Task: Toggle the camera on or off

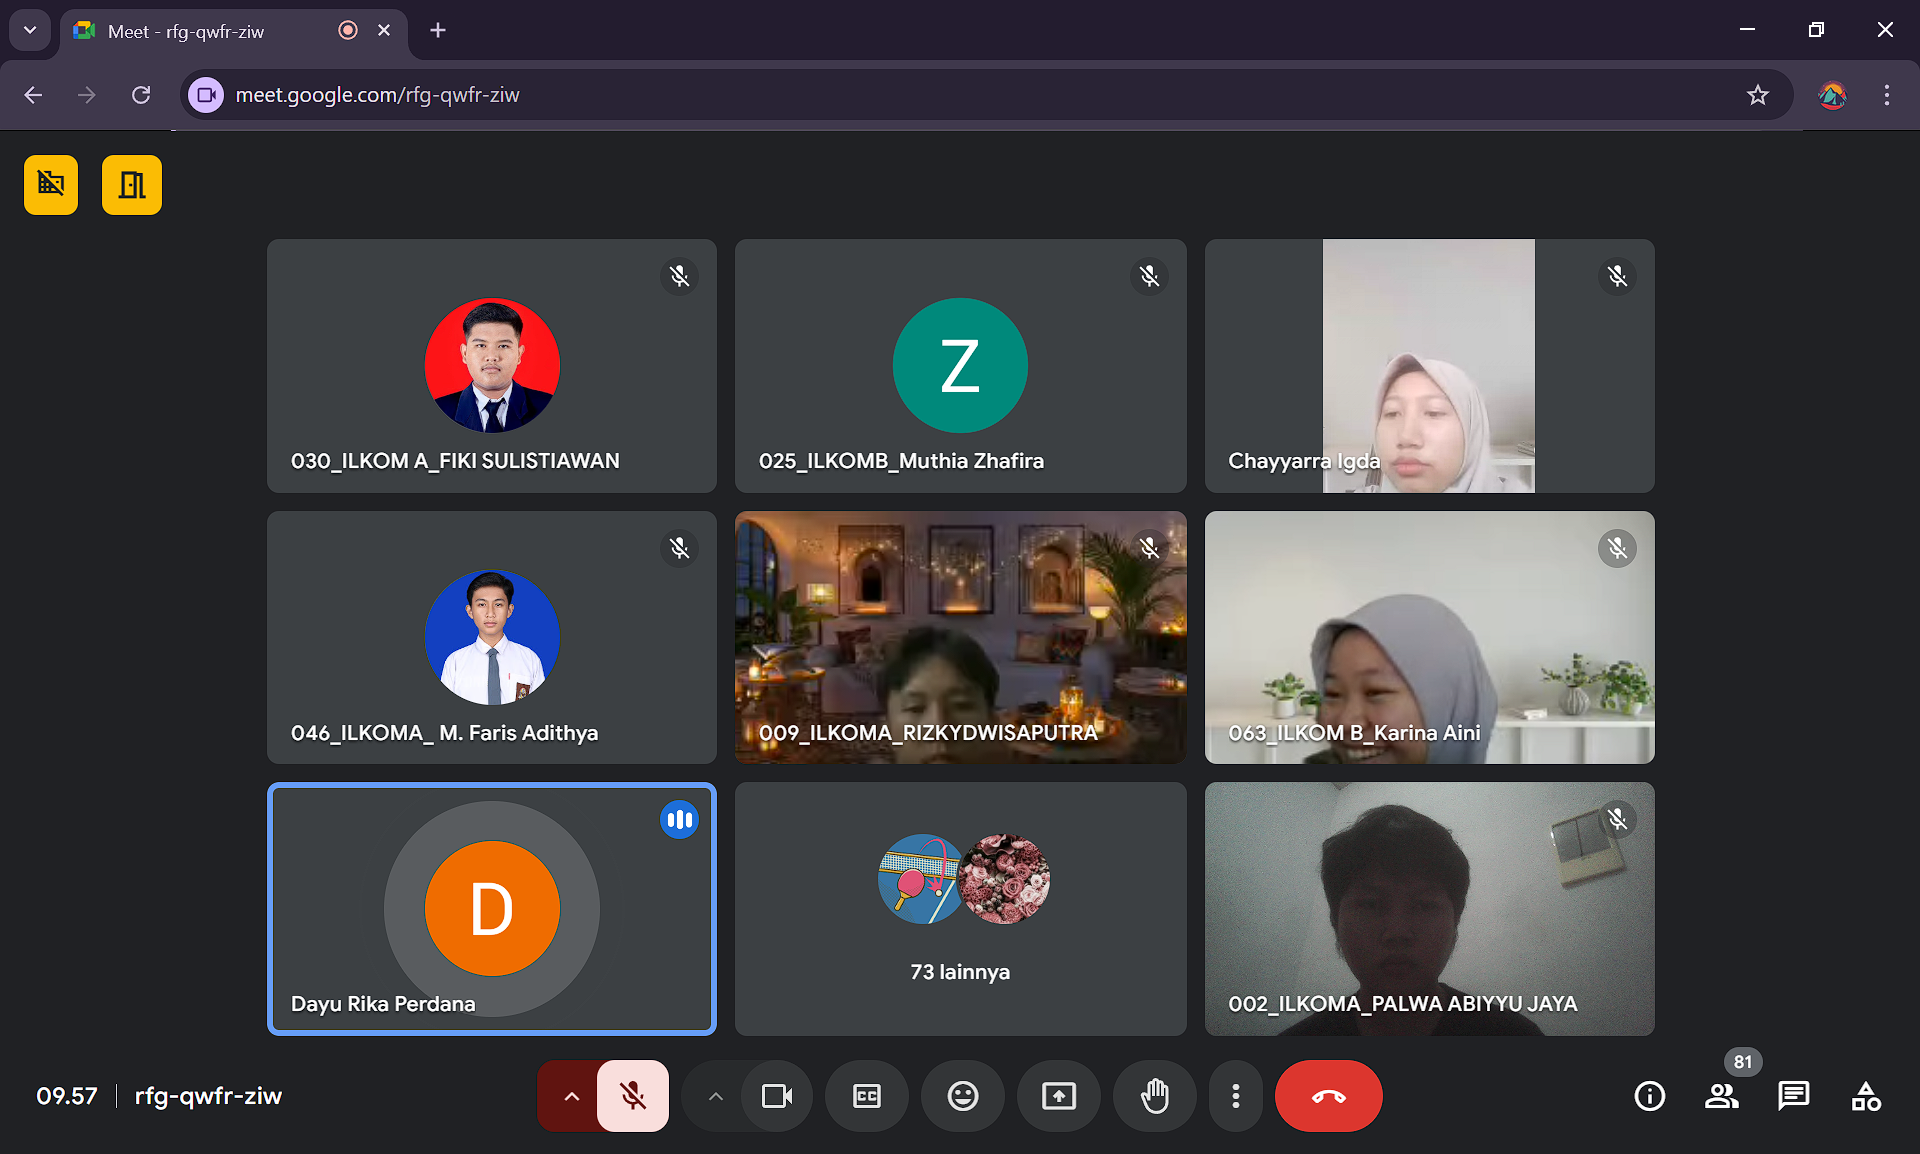Action: coord(777,1096)
